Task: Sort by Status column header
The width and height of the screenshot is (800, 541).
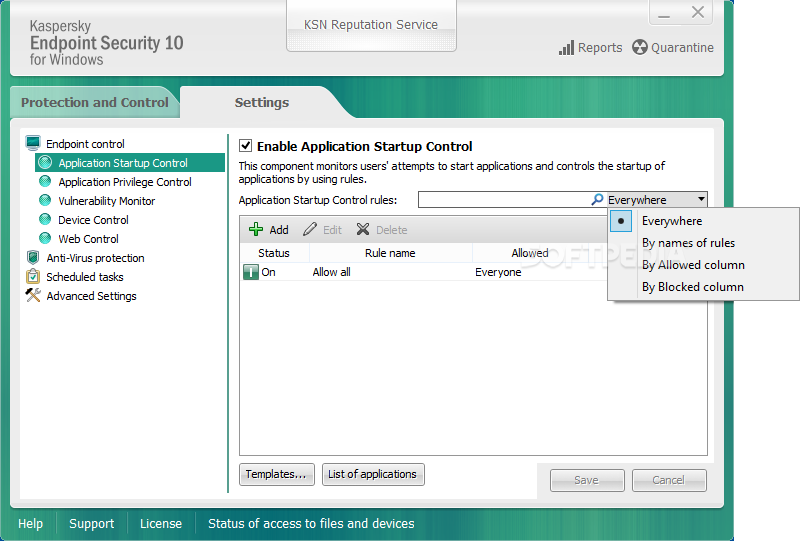Action: pyautogui.click(x=274, y=253)
